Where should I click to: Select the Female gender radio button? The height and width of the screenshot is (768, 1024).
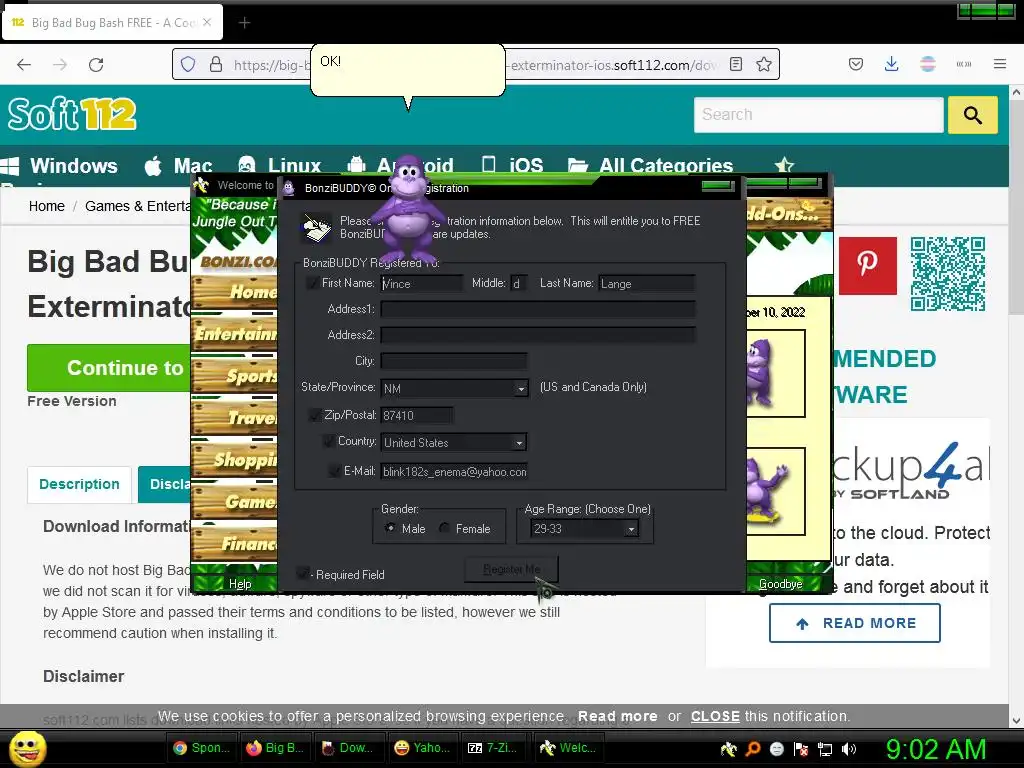click(x=445, y=528)
